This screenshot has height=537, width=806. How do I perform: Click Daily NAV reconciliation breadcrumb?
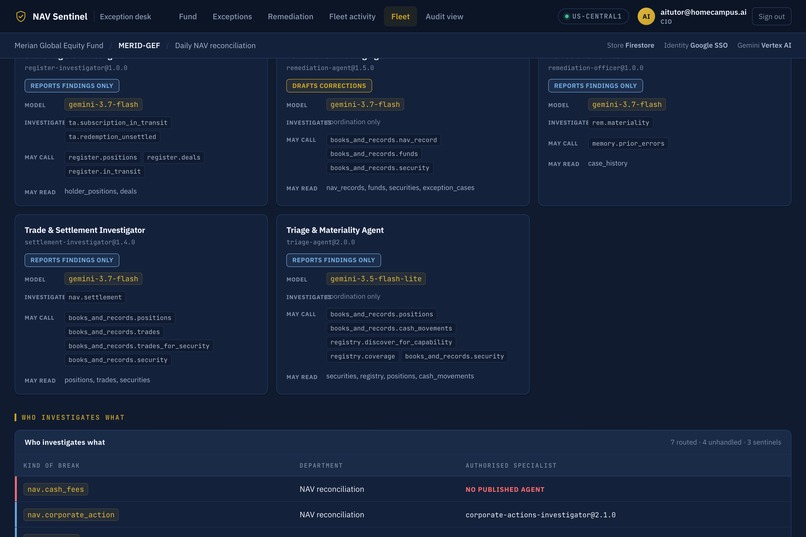click(215, 45)
